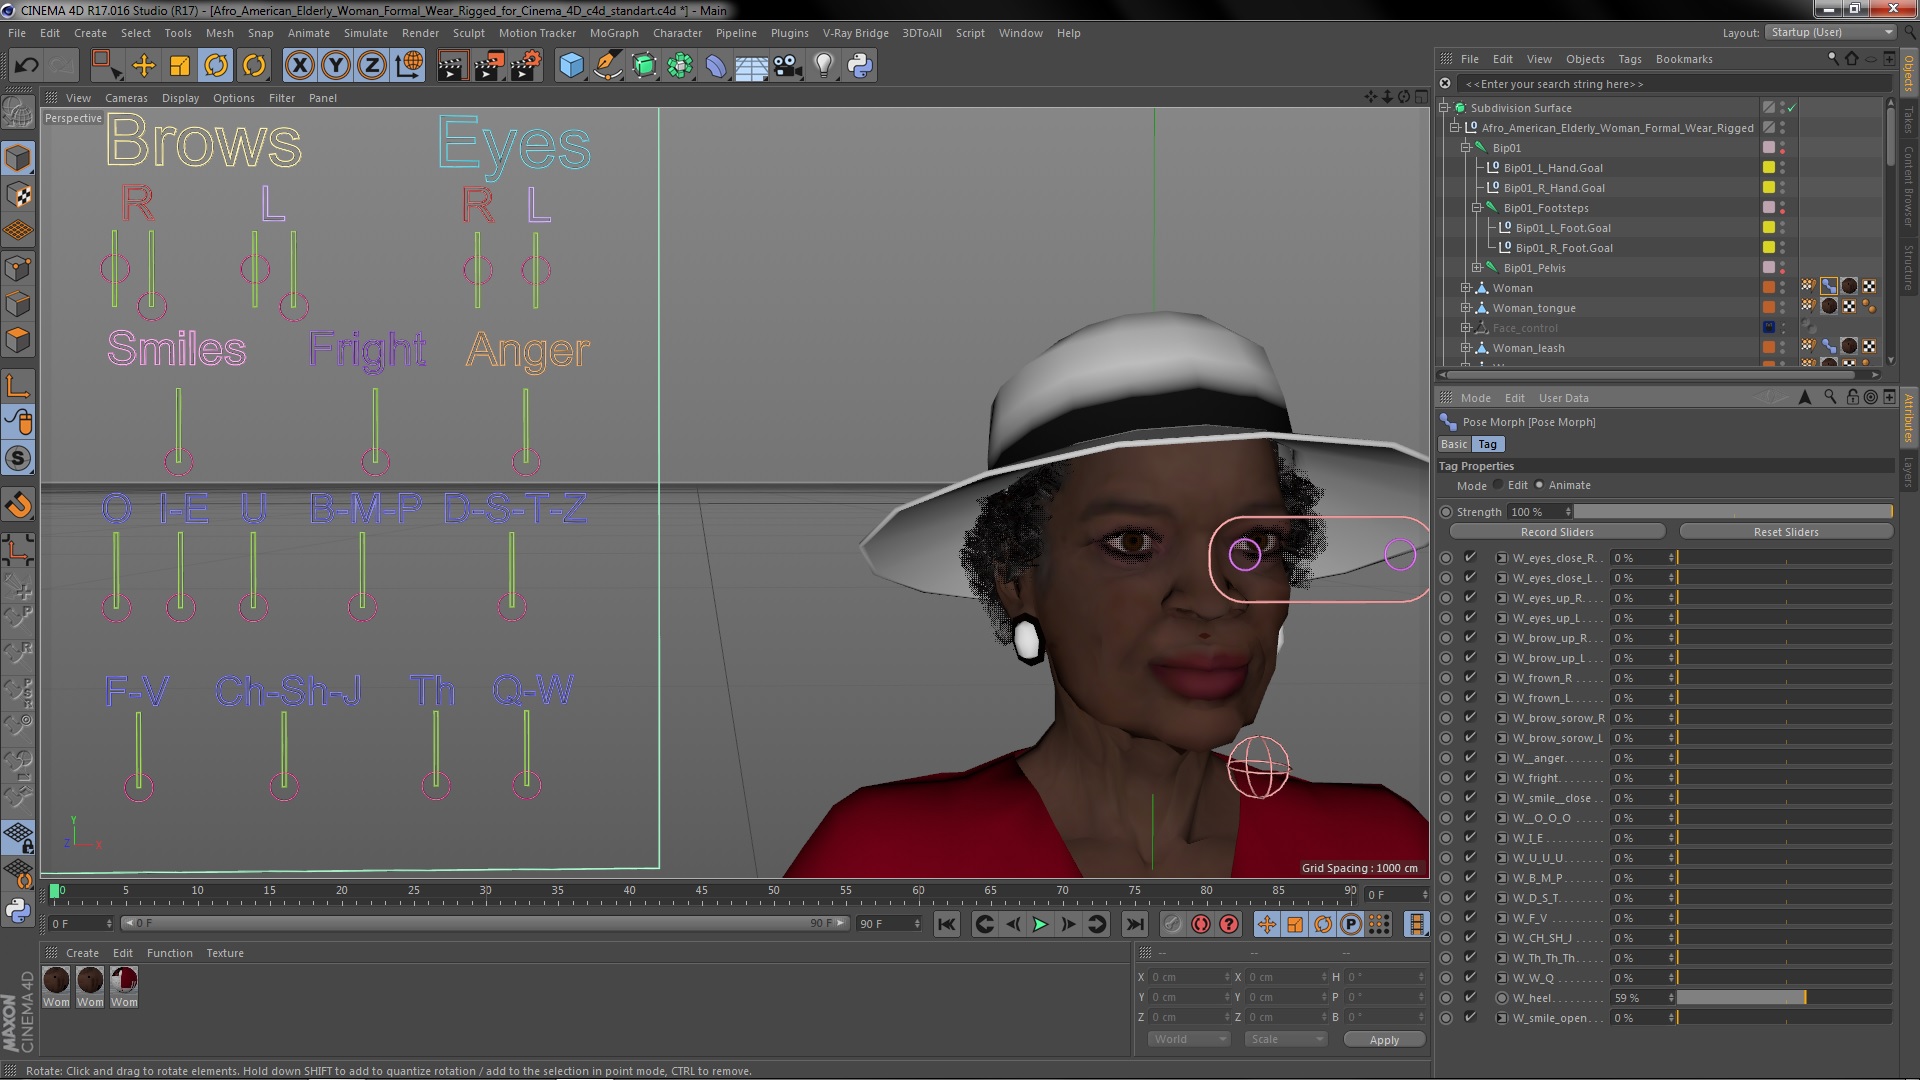Screen dimensions: 1920x1080
Task: Open Object Manager Tags menu
Action: 1630,59
